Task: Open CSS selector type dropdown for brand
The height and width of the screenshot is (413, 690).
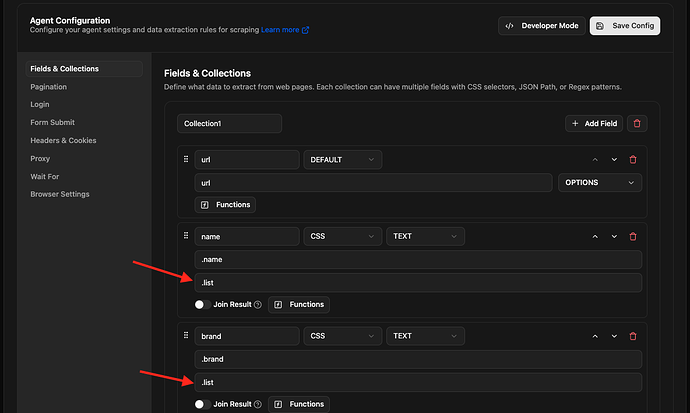Action: pos(343,336)
